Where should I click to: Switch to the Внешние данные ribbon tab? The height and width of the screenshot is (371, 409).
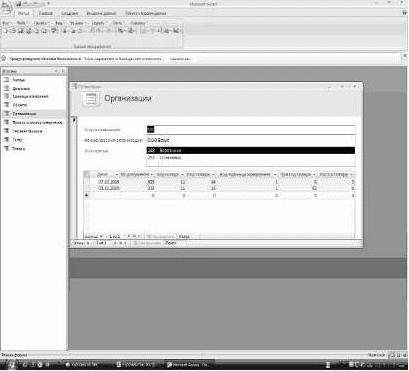click(x=101, y=13)
